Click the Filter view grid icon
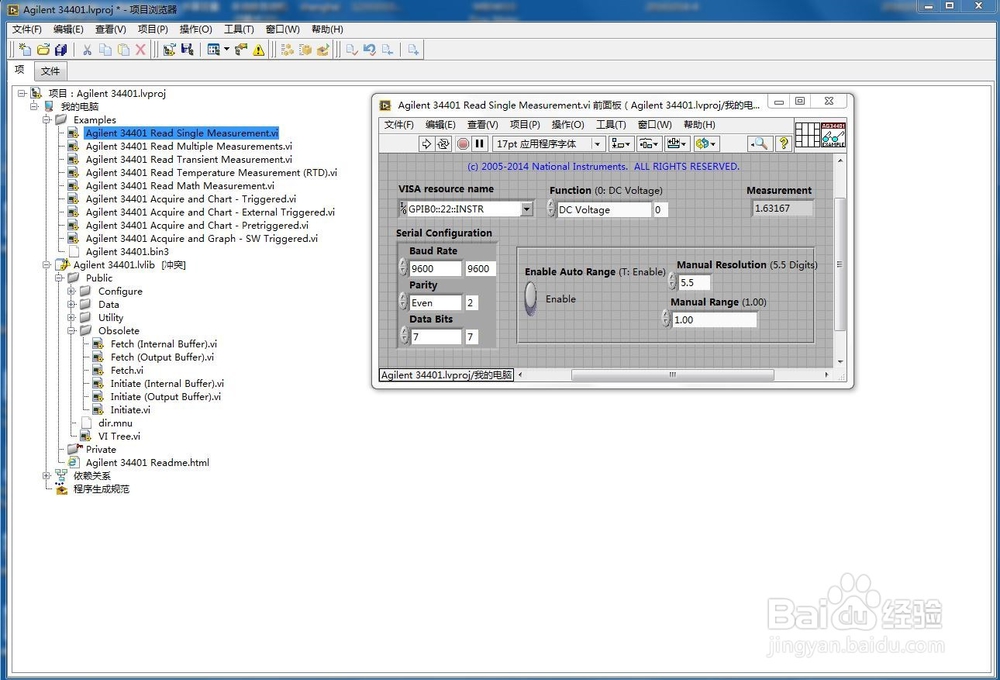Screen dimensions: 1000x680 214,49
